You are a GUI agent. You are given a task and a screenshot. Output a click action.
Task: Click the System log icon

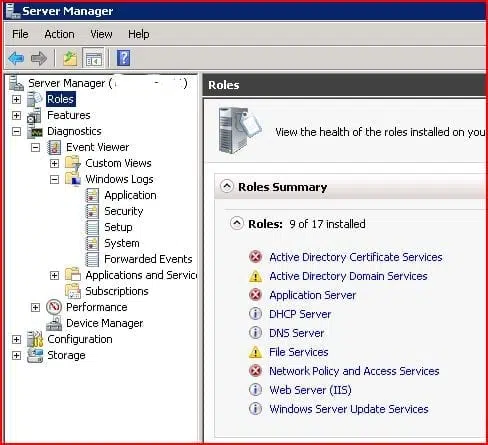pos(92,243)
